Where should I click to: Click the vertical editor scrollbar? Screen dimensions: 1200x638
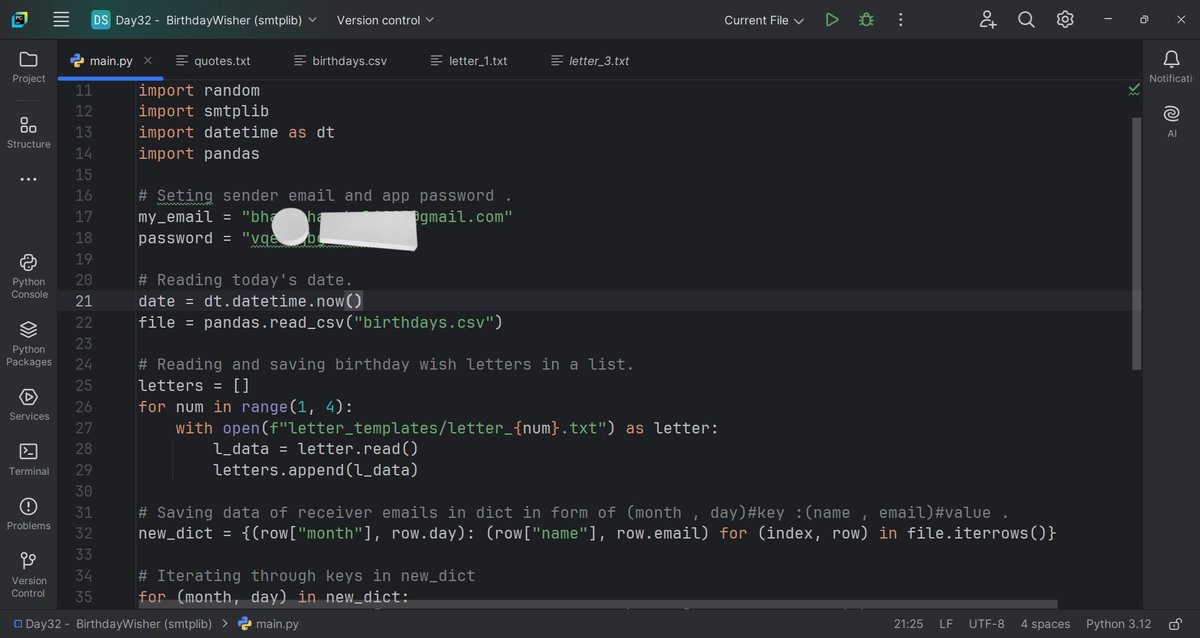(1136, 243)
